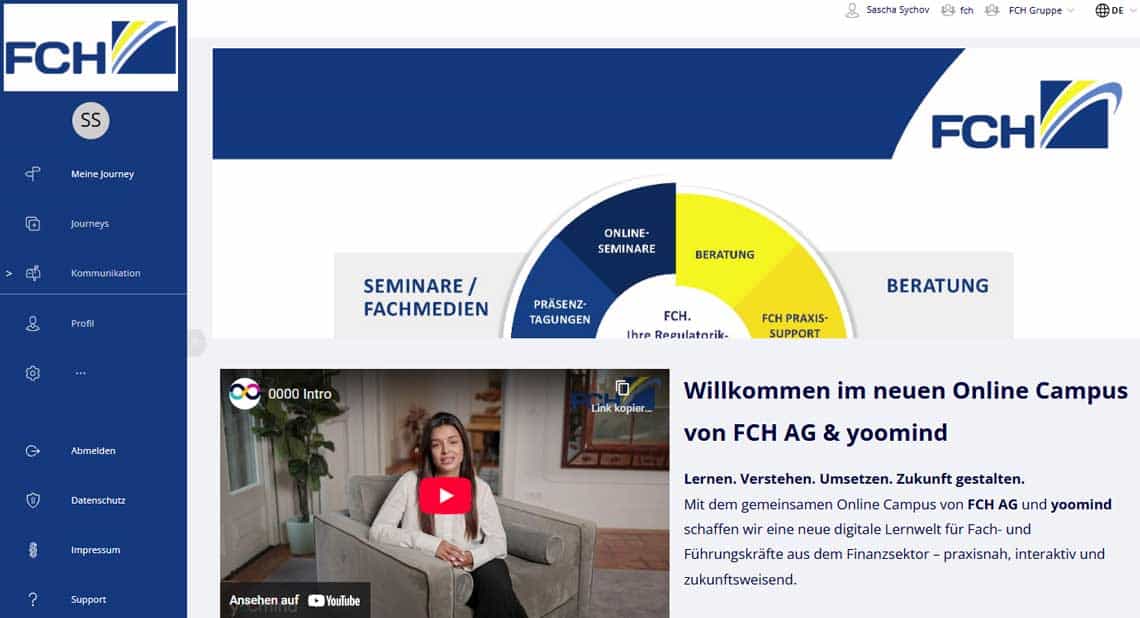Select the fch tenant label
The height and width of the screenshot is (618, 1140).
click(x=966, y=10)
